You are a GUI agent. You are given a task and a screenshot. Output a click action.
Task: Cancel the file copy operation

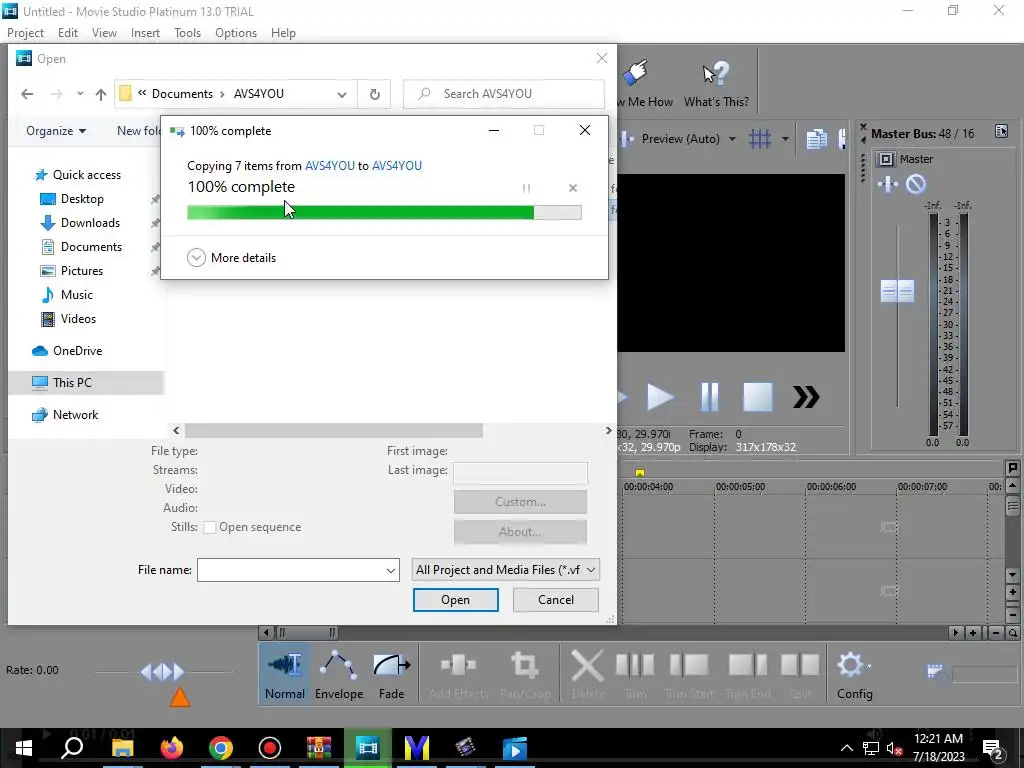(x=573, y=188)
